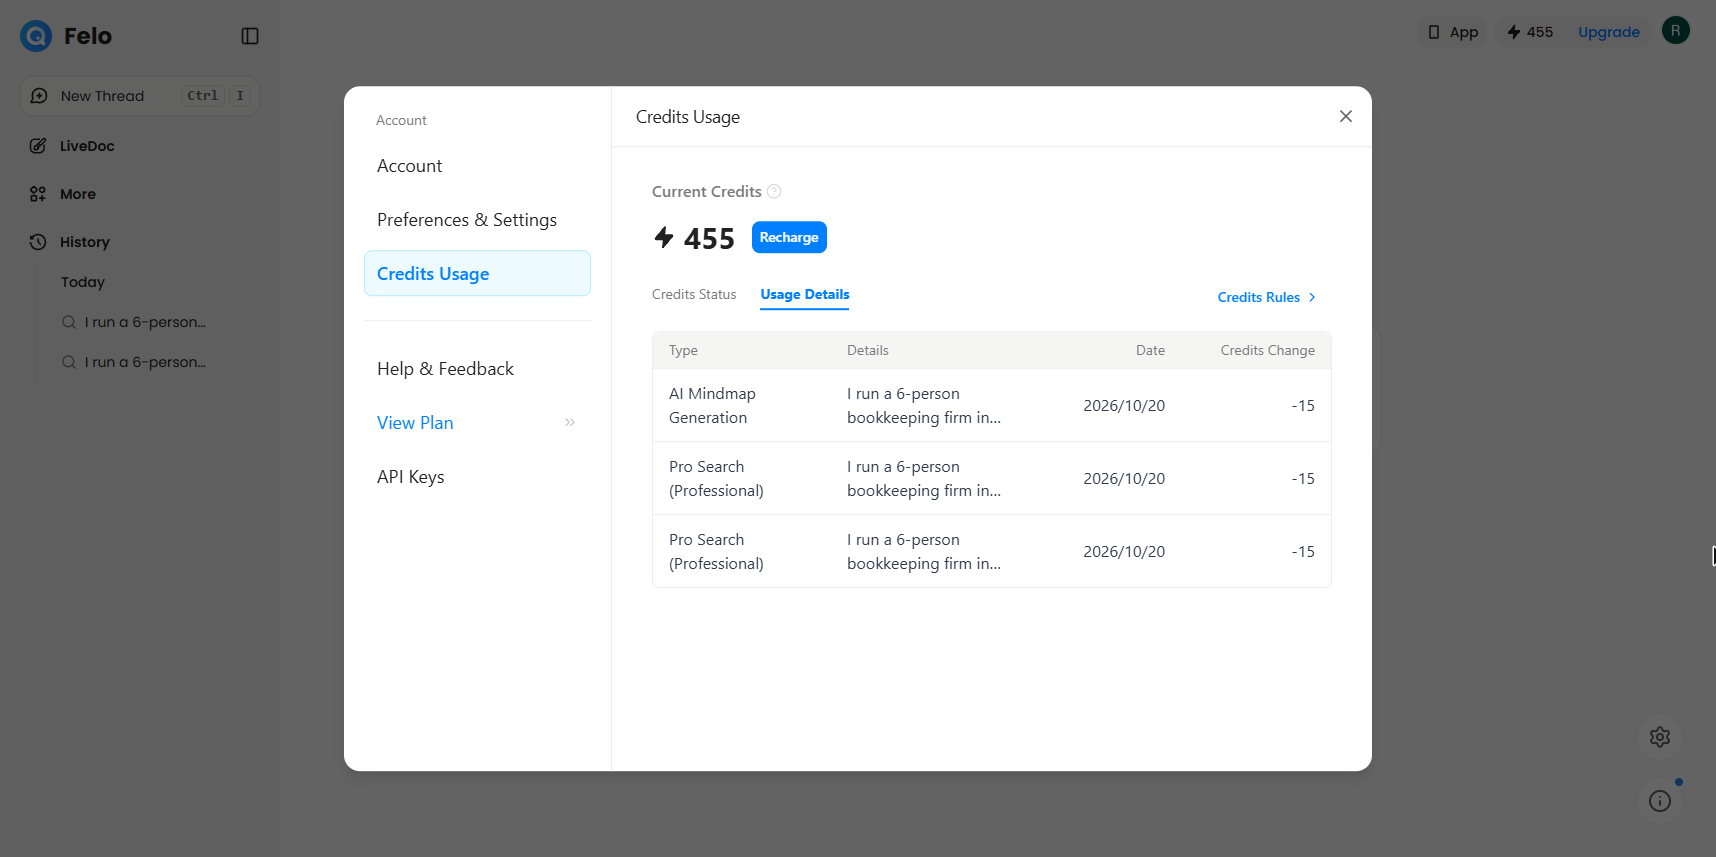The height and width of the screenshot is (857, 1716).
Task: Switch to the Credits Status tab
Action: (694, 294)
